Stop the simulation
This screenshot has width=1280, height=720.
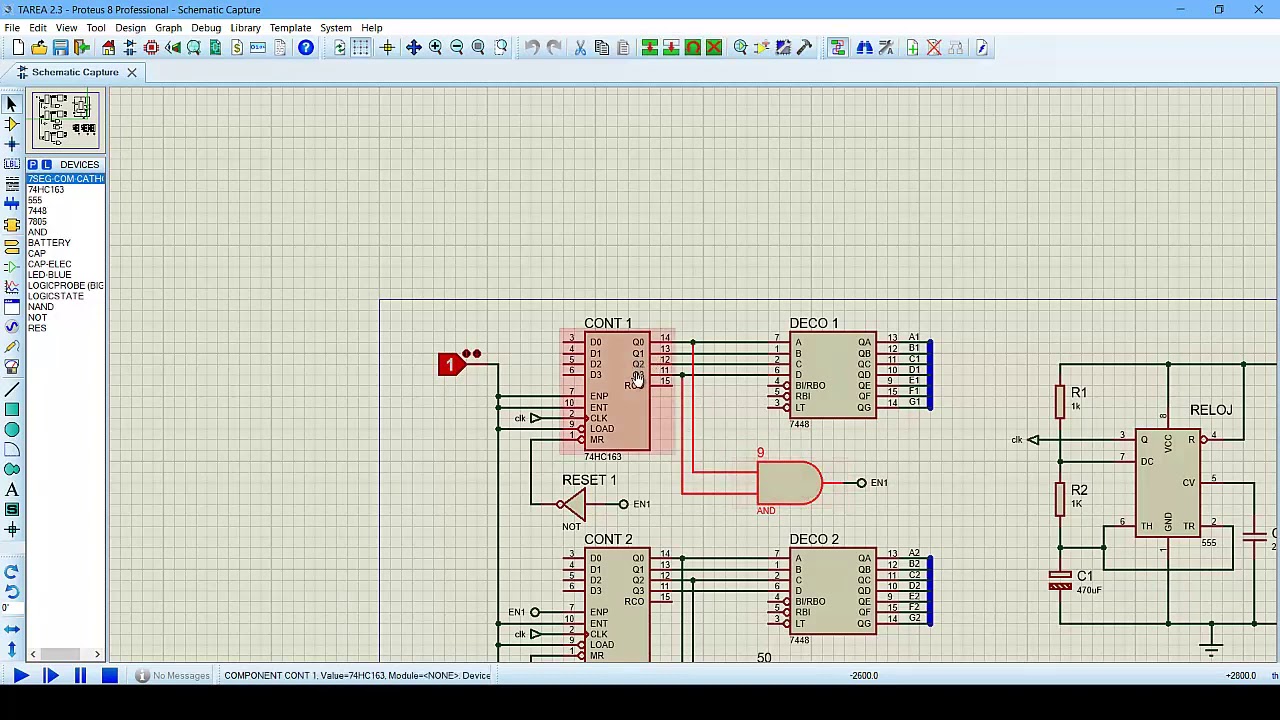110,676
